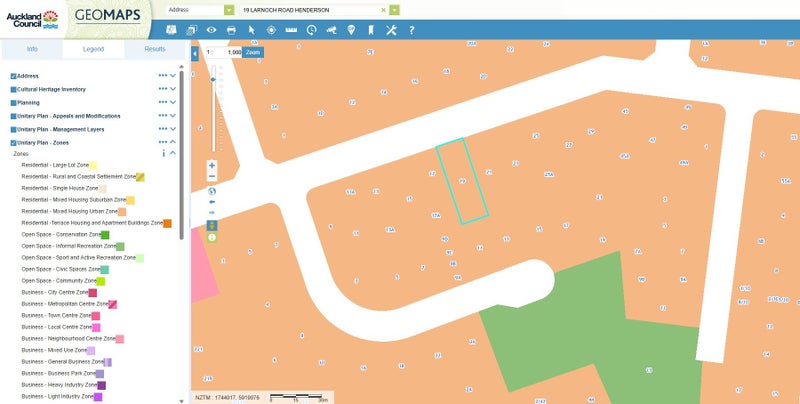Collapse the Unitary Plan - Zones group

[x=173, y=142]
